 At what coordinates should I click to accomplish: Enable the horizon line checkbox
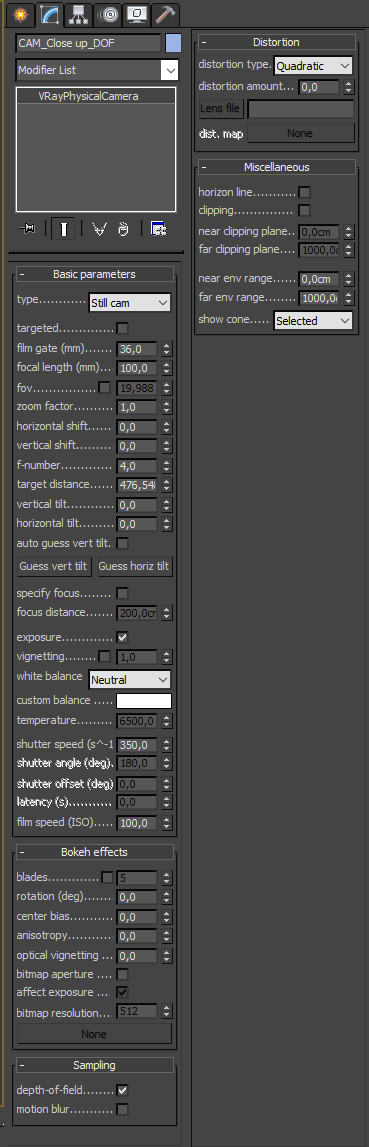(x=304, y=192)
